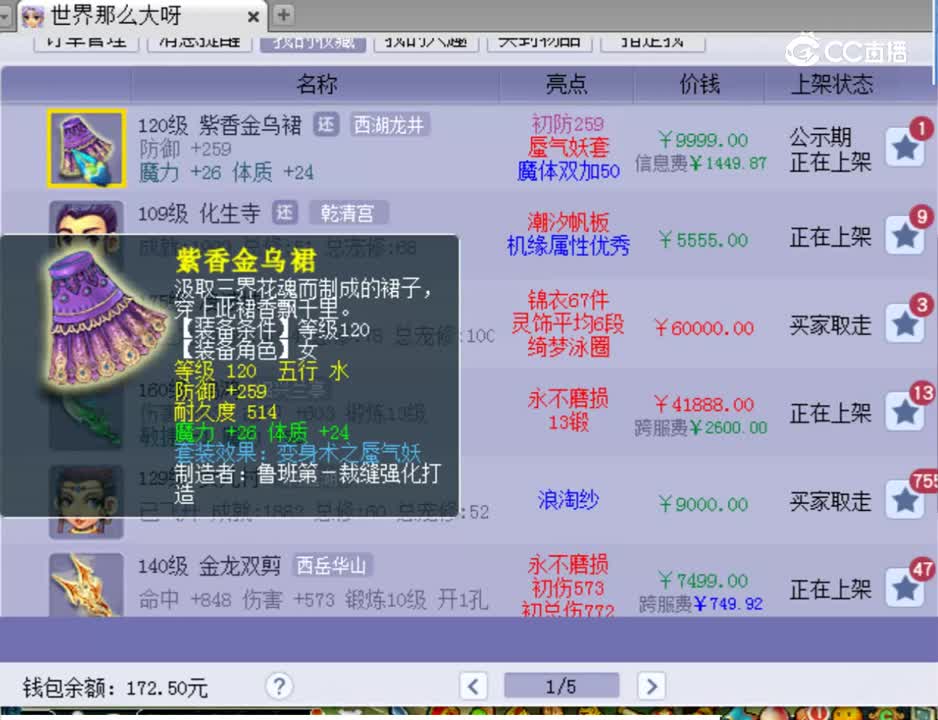
Task: Click the favorite star for 金龙双剪 row
Action: [904, 588]
